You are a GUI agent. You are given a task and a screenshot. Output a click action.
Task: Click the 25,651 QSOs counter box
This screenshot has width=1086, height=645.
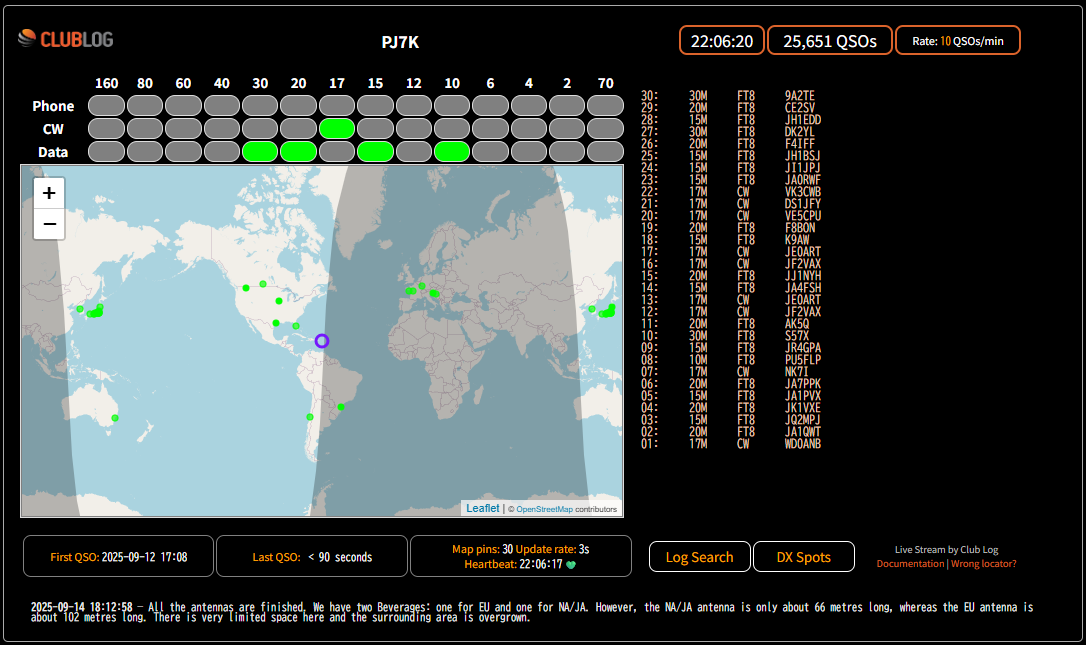tap(829, 41)
